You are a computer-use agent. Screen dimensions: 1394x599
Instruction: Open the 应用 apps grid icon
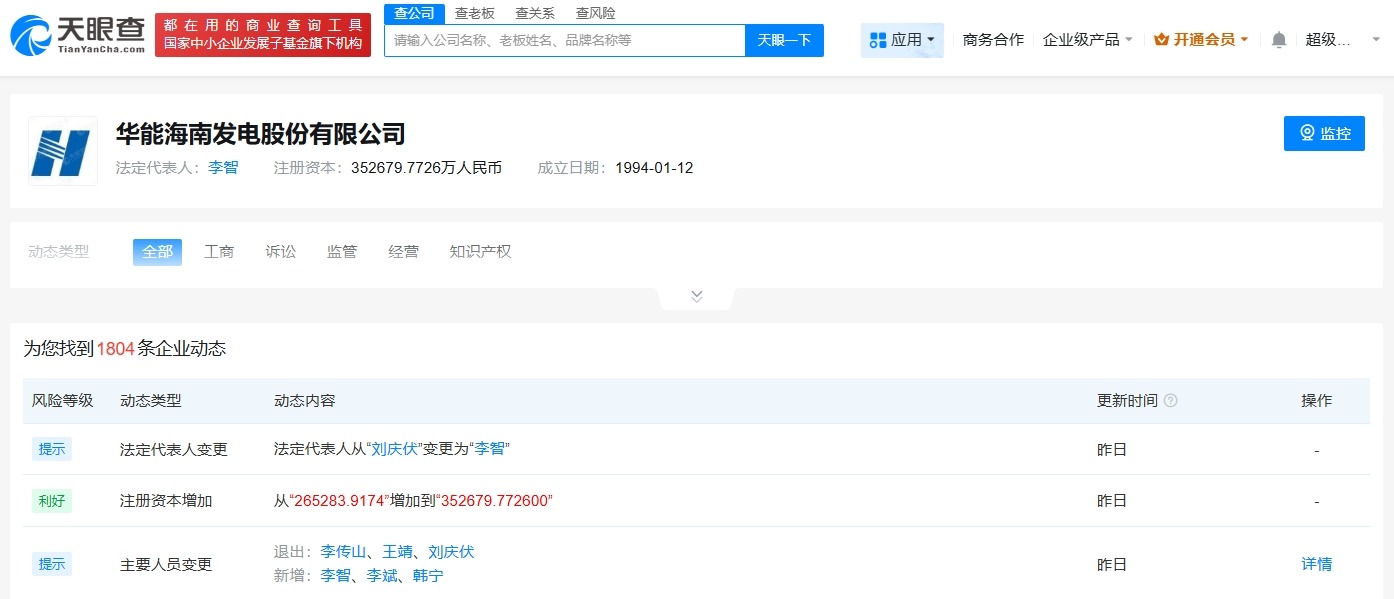coord(880,39)
